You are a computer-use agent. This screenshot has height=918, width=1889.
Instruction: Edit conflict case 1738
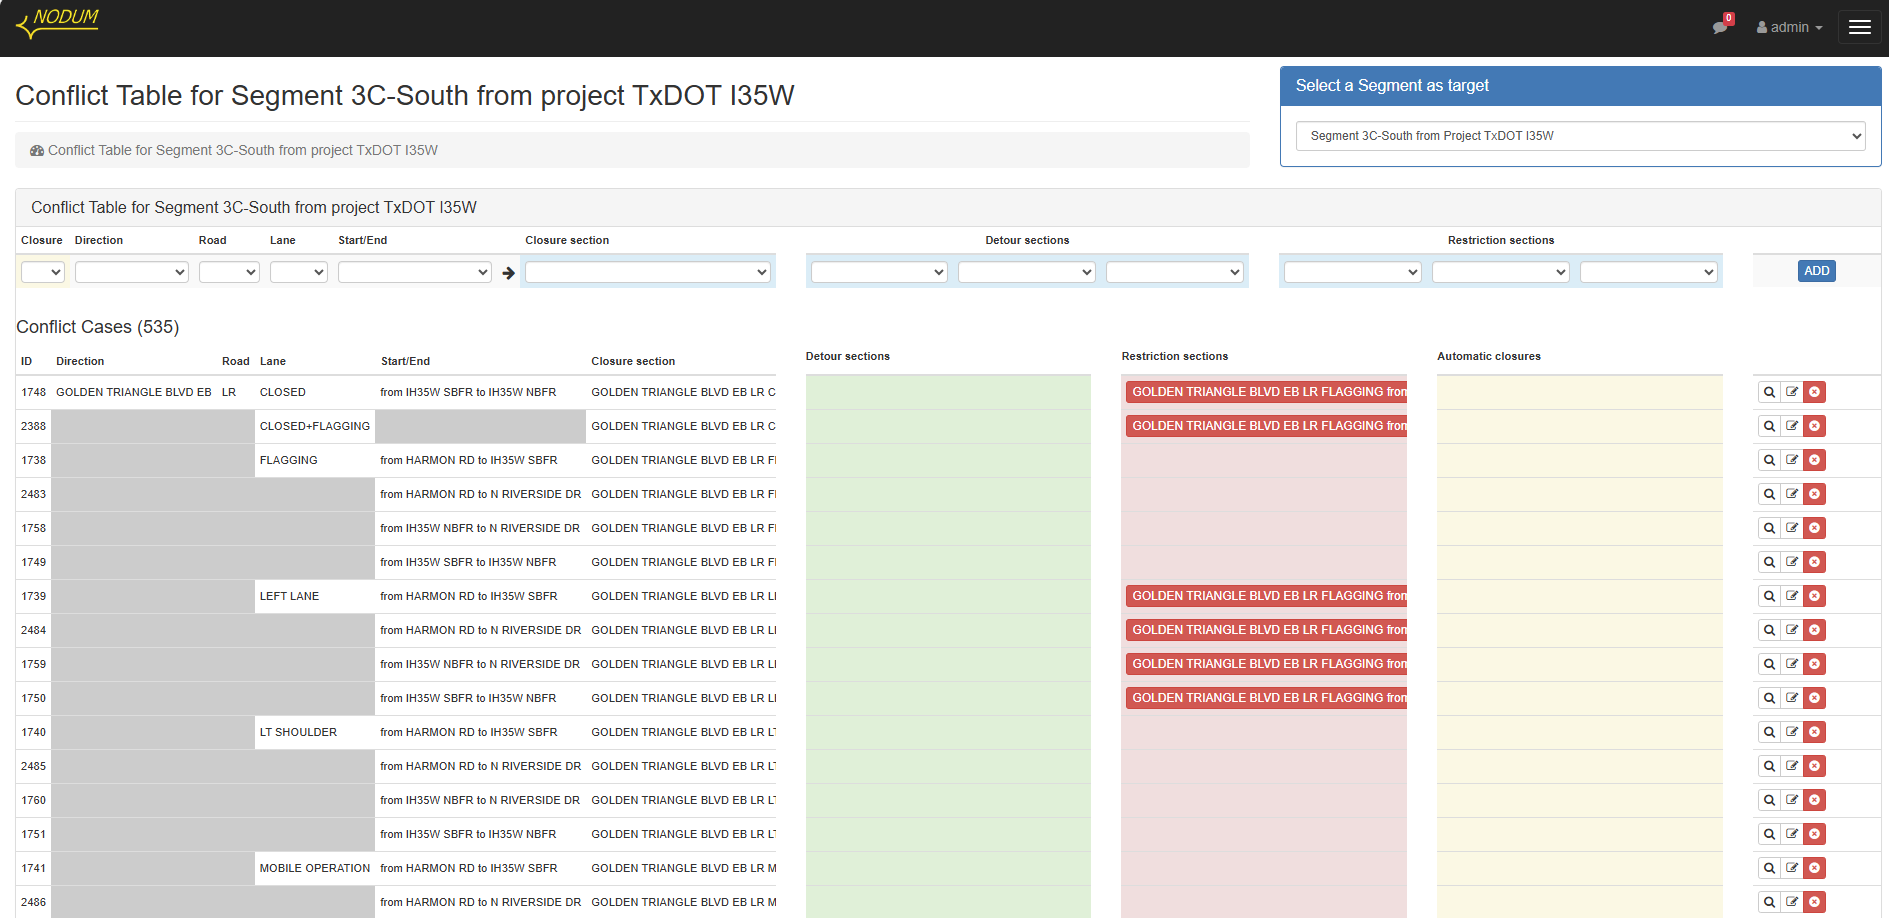point(1792,460)
